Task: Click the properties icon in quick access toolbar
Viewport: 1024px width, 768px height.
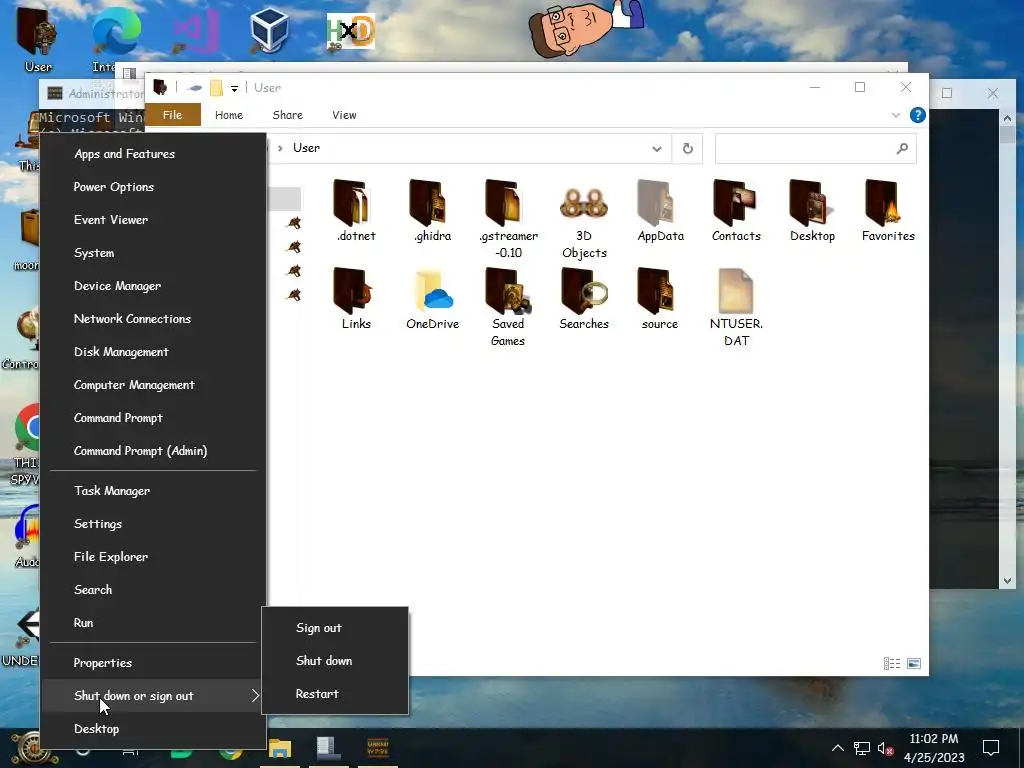Action: pos(194,88)
